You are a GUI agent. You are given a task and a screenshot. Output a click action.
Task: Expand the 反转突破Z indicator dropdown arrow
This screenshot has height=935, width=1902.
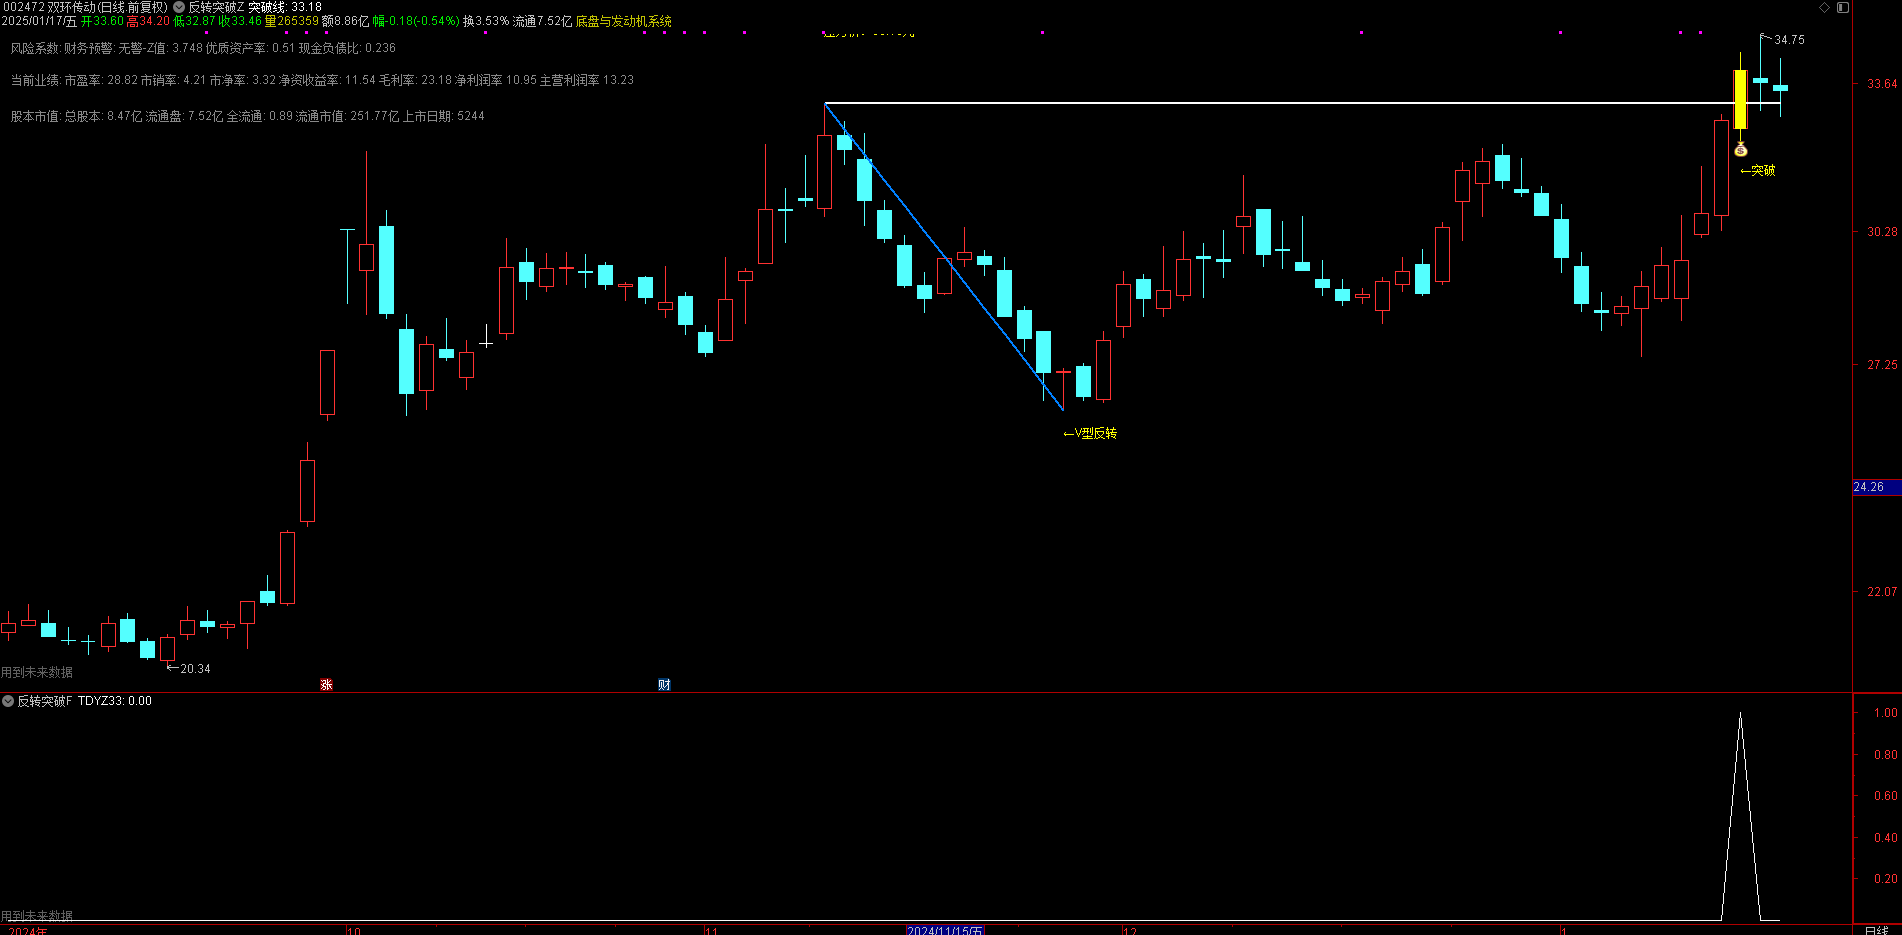[180, 7]
